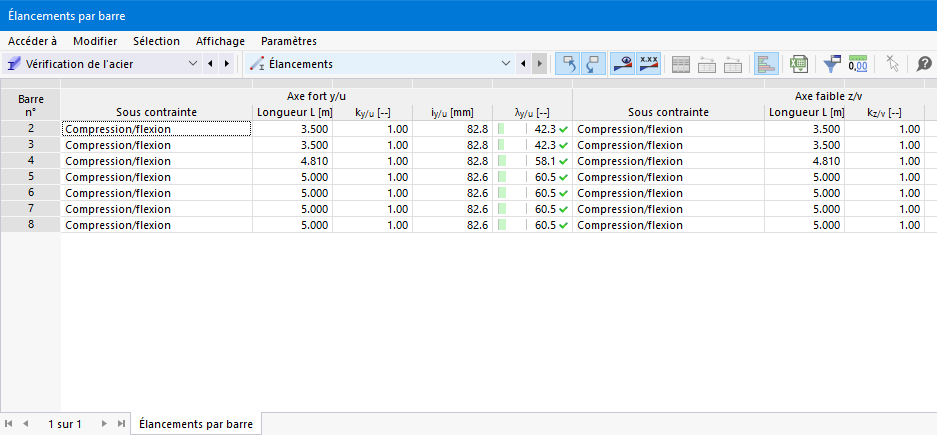Expand the Vérification de l'acier dropdown
Viewport: 937px width, 435px height.
[192, 63]
